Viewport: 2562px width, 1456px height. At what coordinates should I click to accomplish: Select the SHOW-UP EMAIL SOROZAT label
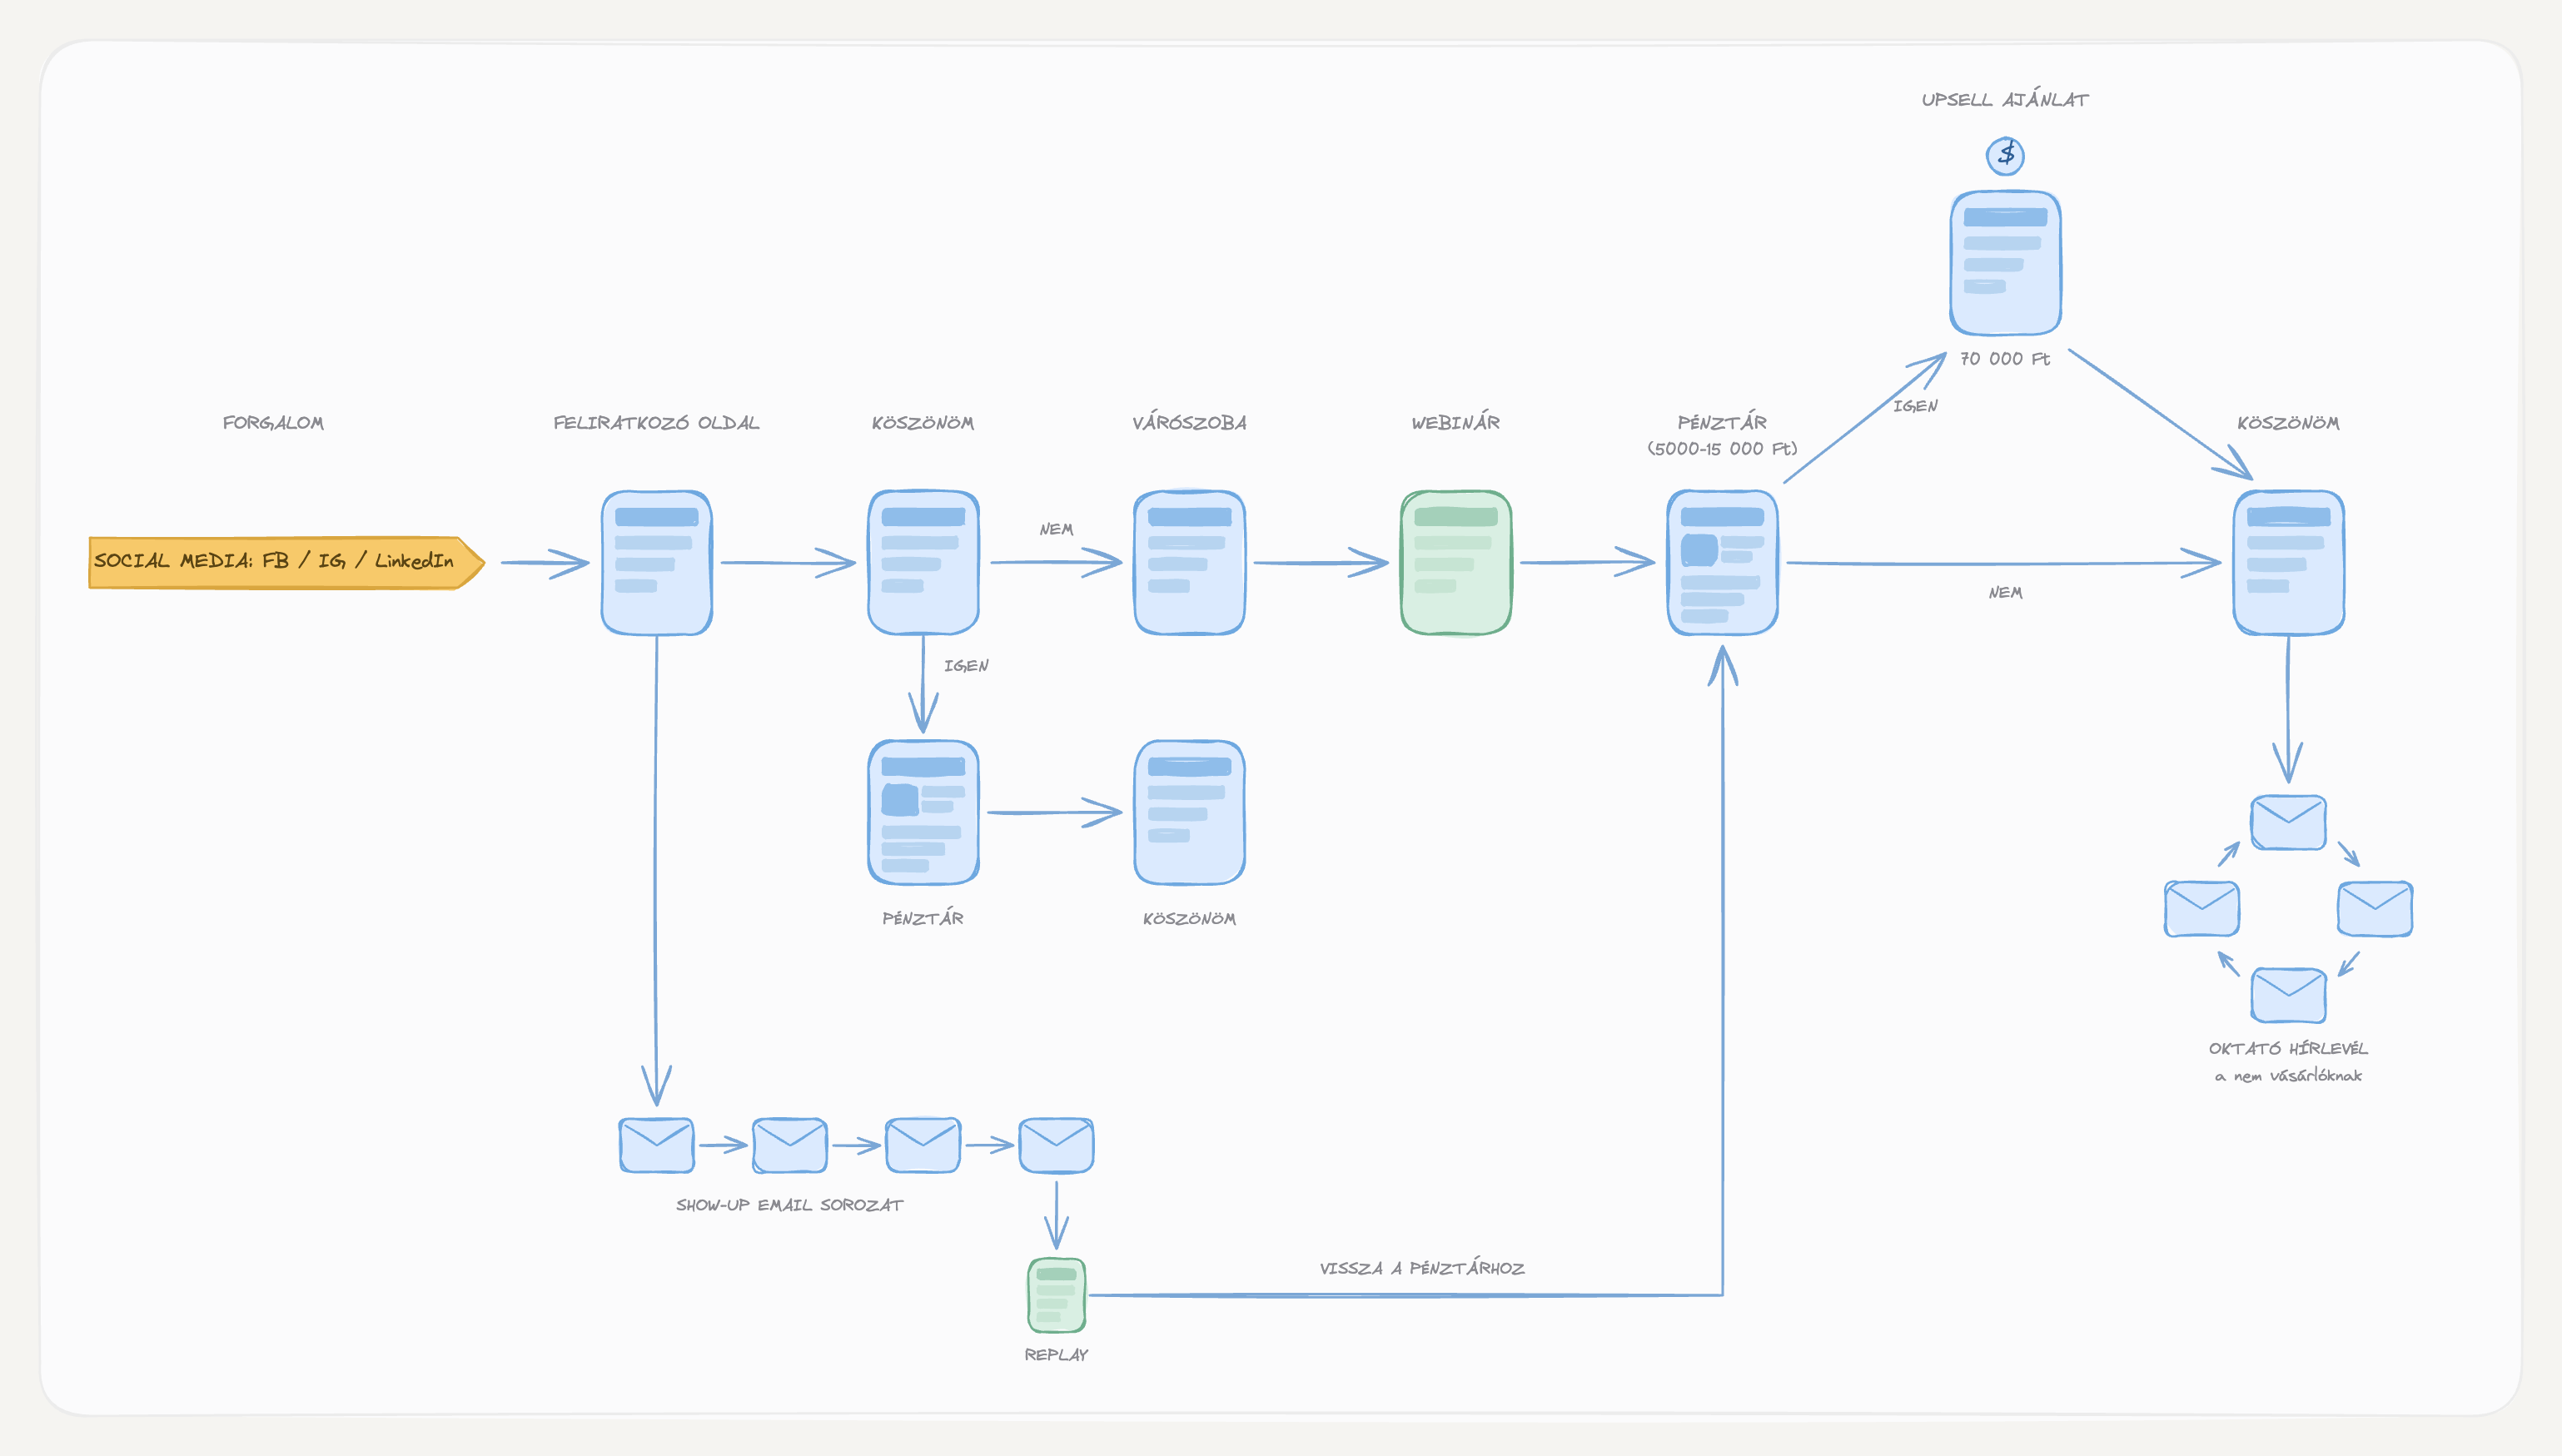[790, 1205]
